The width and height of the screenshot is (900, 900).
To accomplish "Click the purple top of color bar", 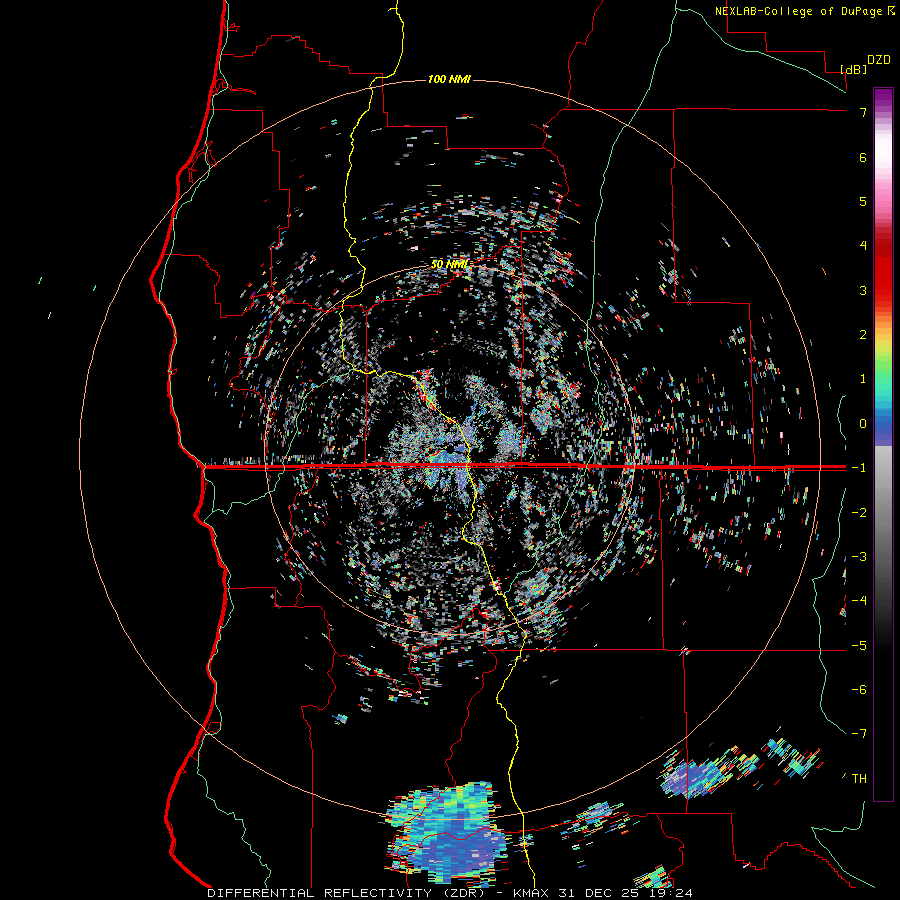I will [883, 98].
